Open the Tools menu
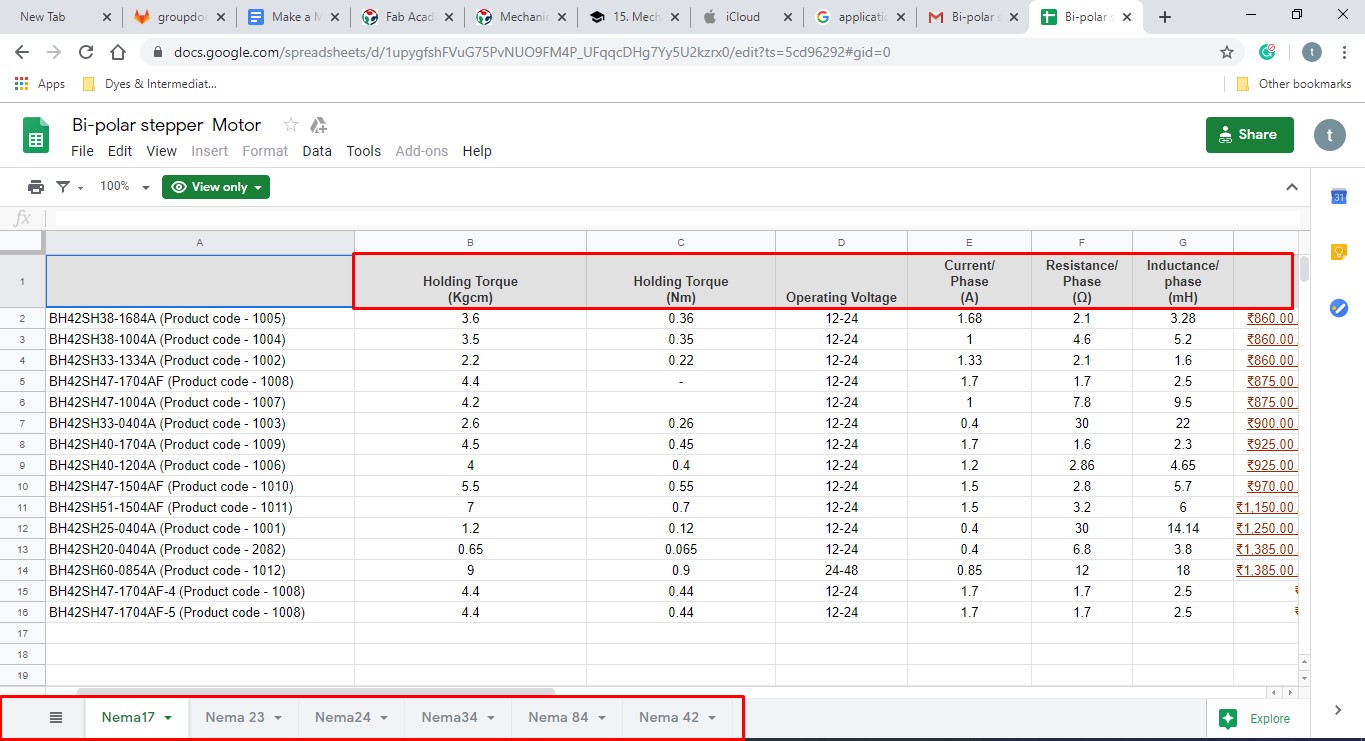Viewport: 1365px width, 741px height. pyautogui.click(x=364, y=151)
